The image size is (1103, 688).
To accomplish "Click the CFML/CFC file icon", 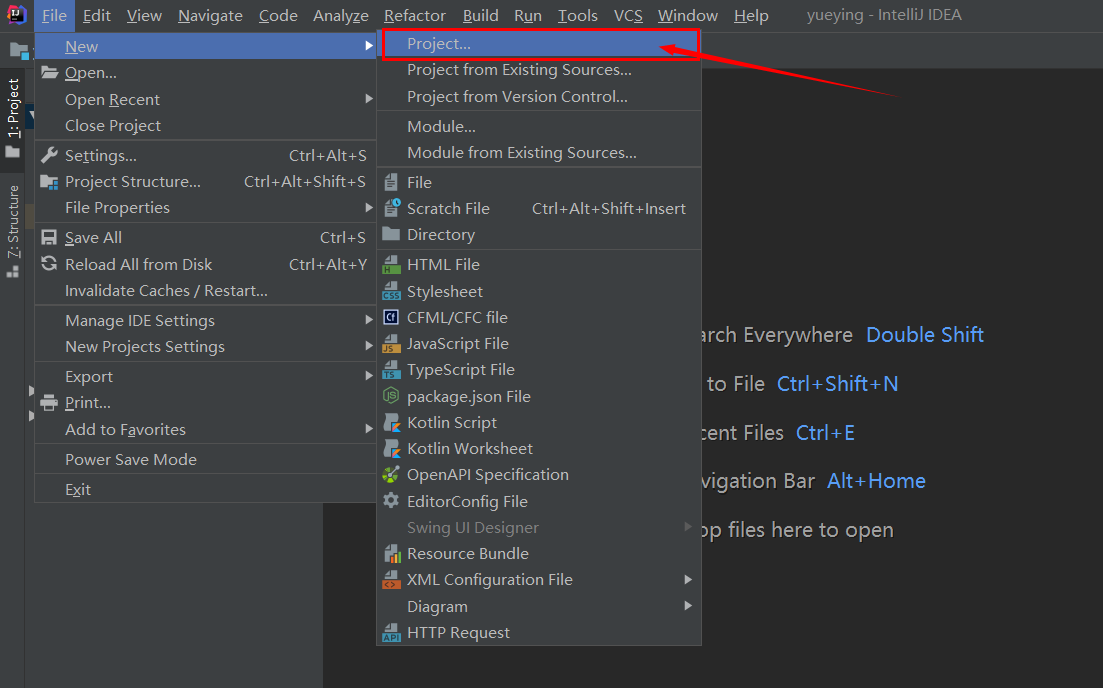I will [391, 317].
